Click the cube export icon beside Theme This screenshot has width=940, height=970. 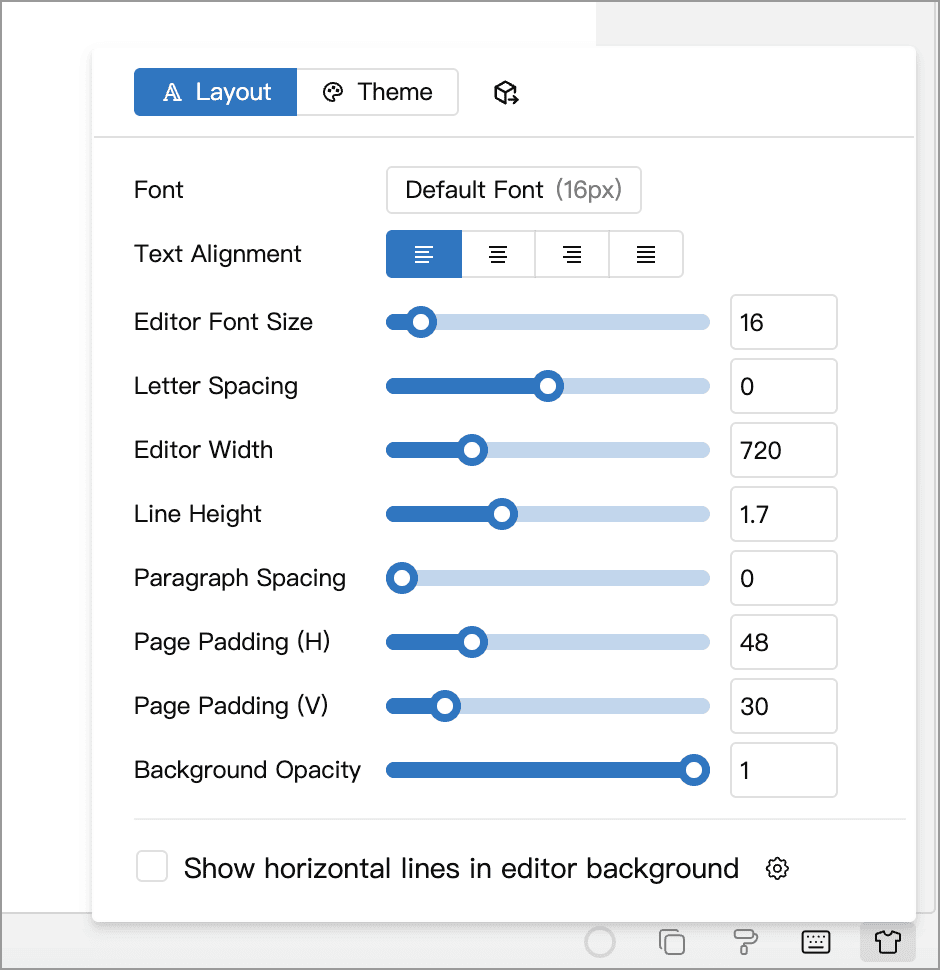506,93
